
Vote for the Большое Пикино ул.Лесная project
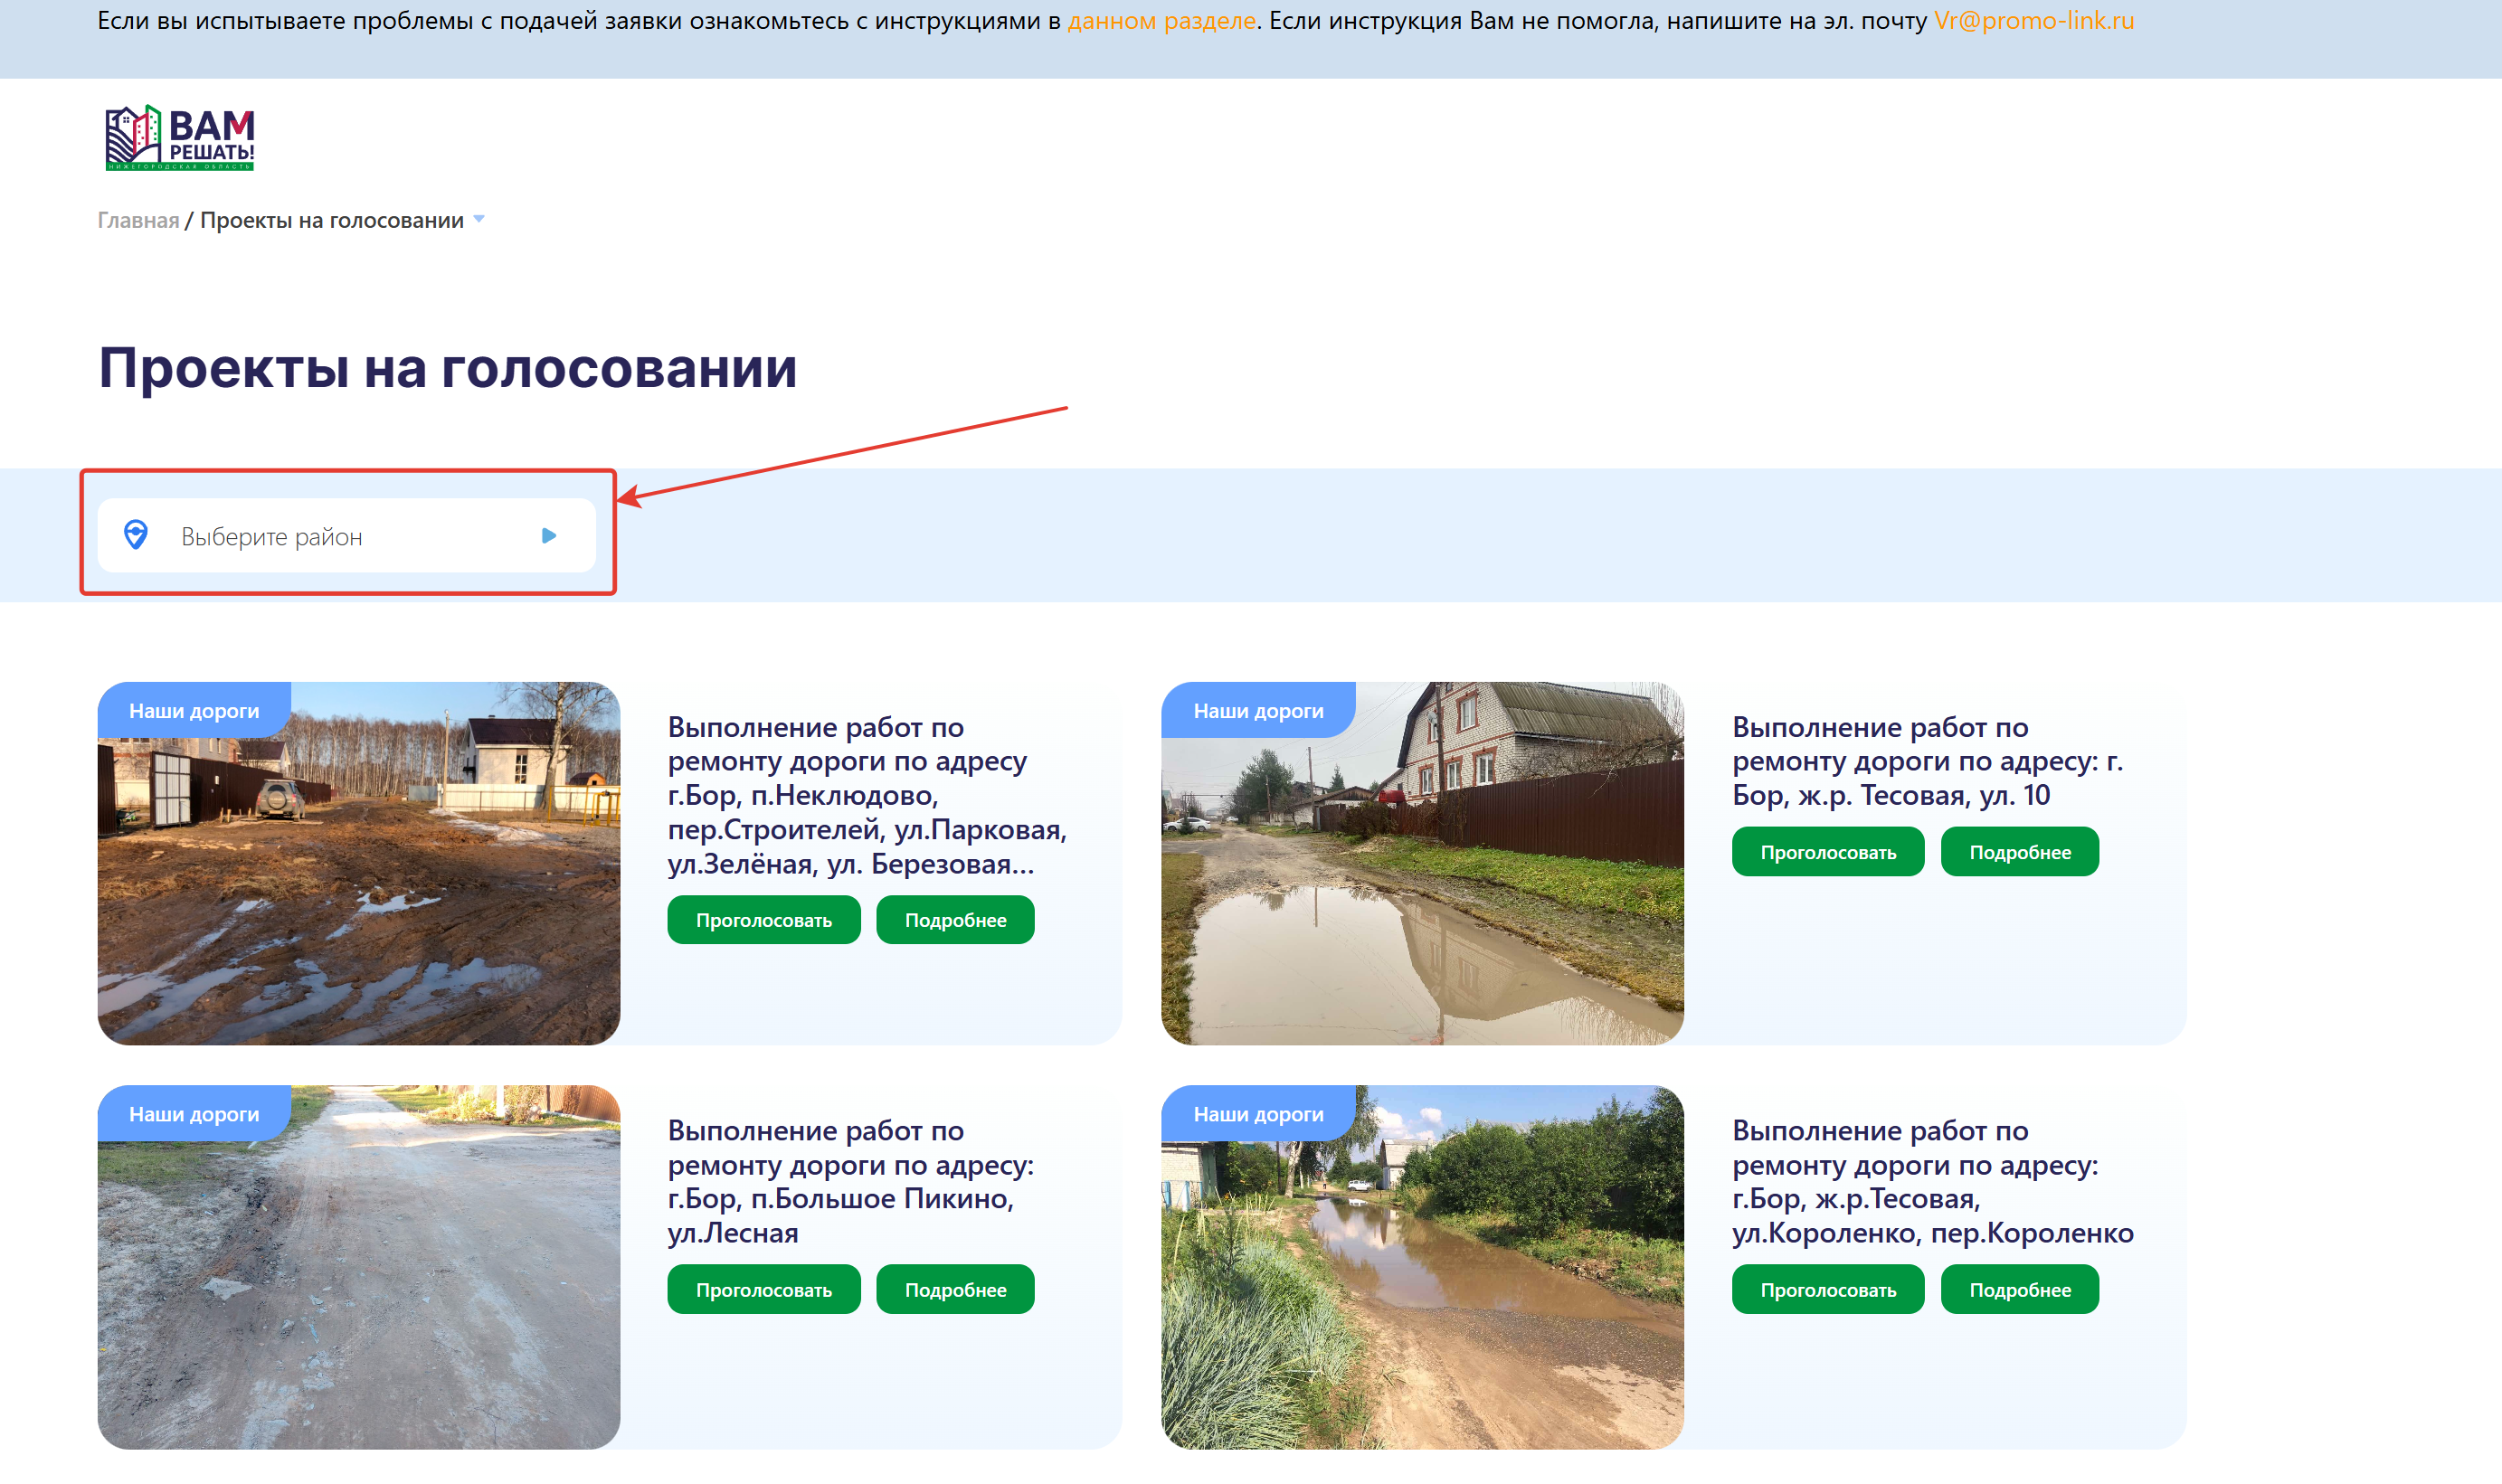pos(764,1290)
